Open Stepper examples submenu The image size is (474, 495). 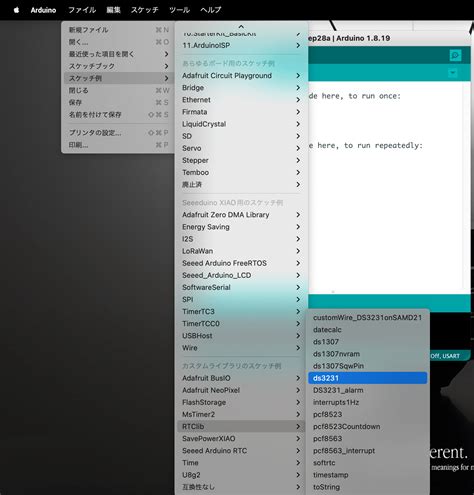(x=241, y=160)
